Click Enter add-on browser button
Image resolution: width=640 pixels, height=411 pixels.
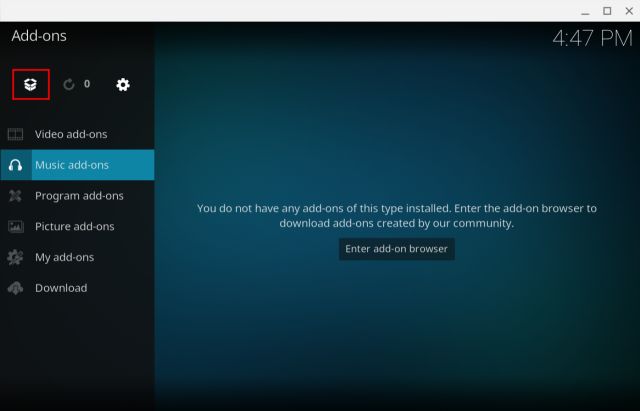(396, 249)
